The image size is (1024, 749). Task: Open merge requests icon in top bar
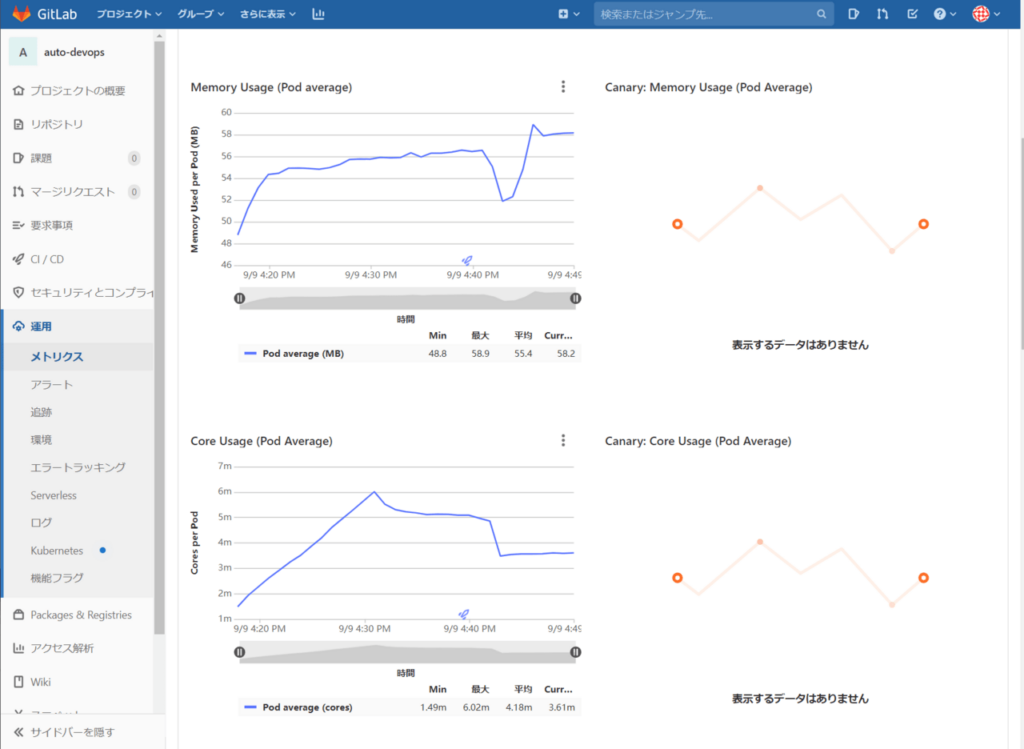pyautogui.click(x=882, y=14)
